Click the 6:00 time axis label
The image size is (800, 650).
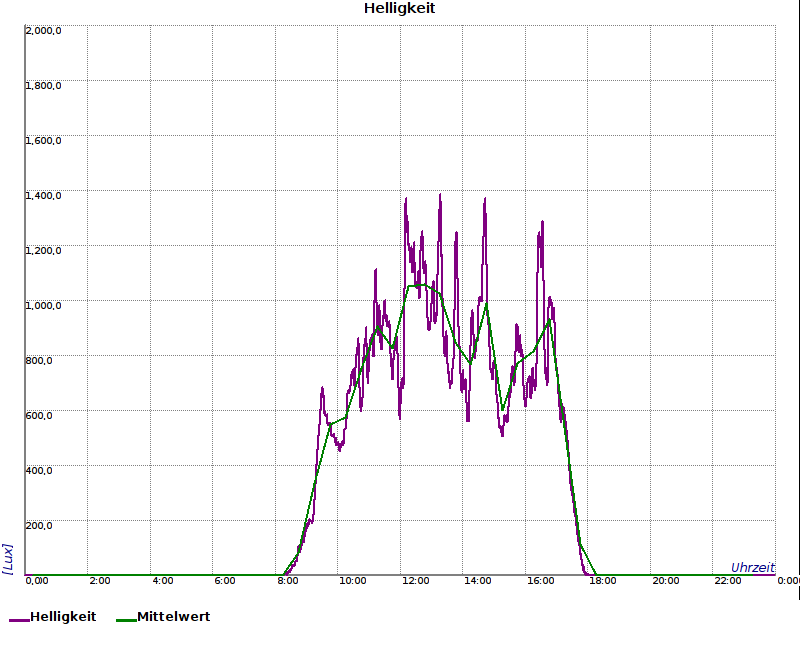225,581
